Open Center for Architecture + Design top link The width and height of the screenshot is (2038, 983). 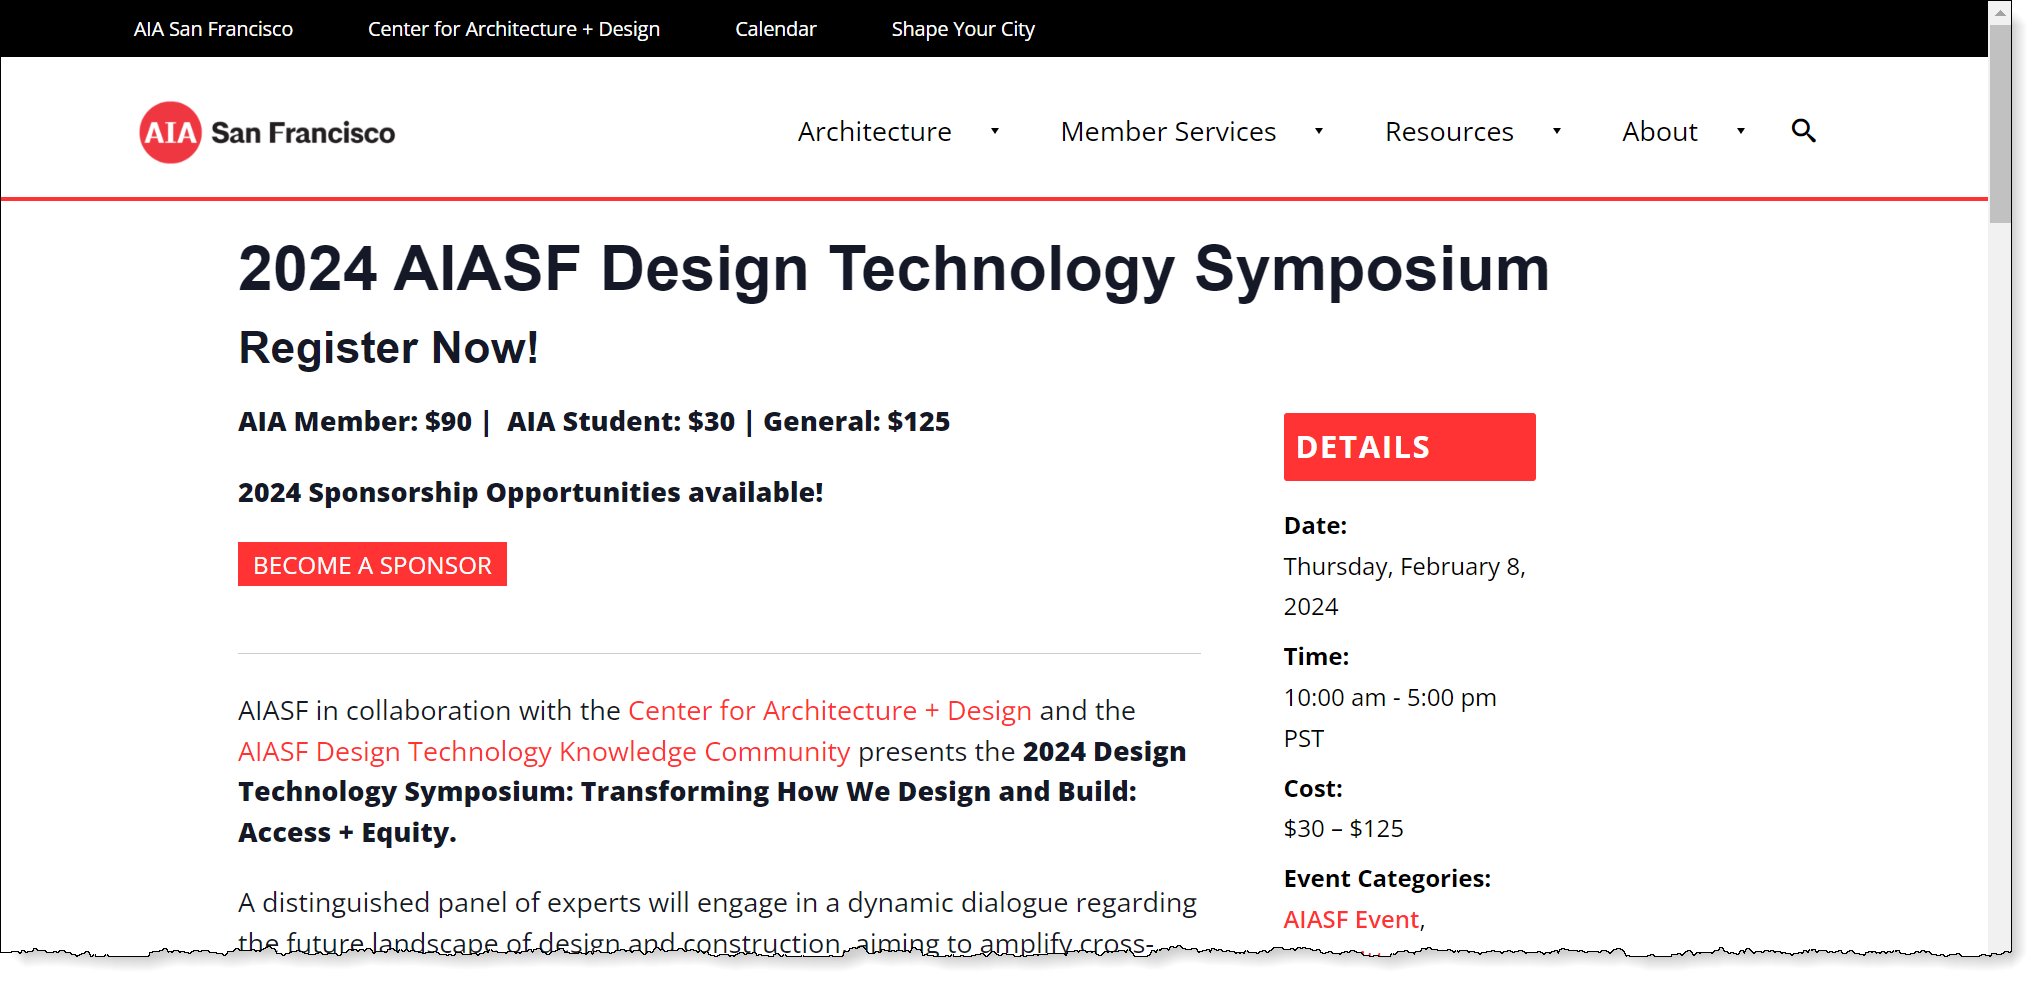514,29
